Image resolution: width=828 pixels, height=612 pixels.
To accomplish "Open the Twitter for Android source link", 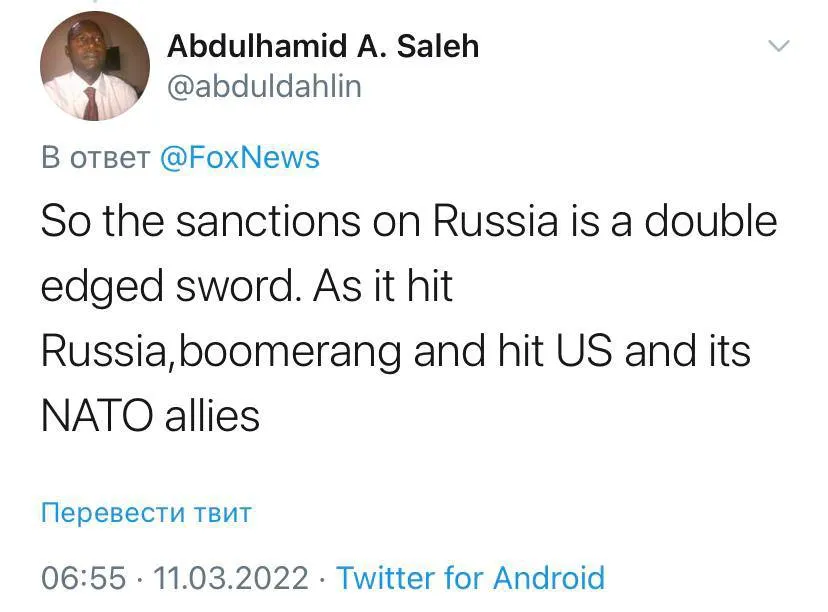I will [x=471, y=577].
